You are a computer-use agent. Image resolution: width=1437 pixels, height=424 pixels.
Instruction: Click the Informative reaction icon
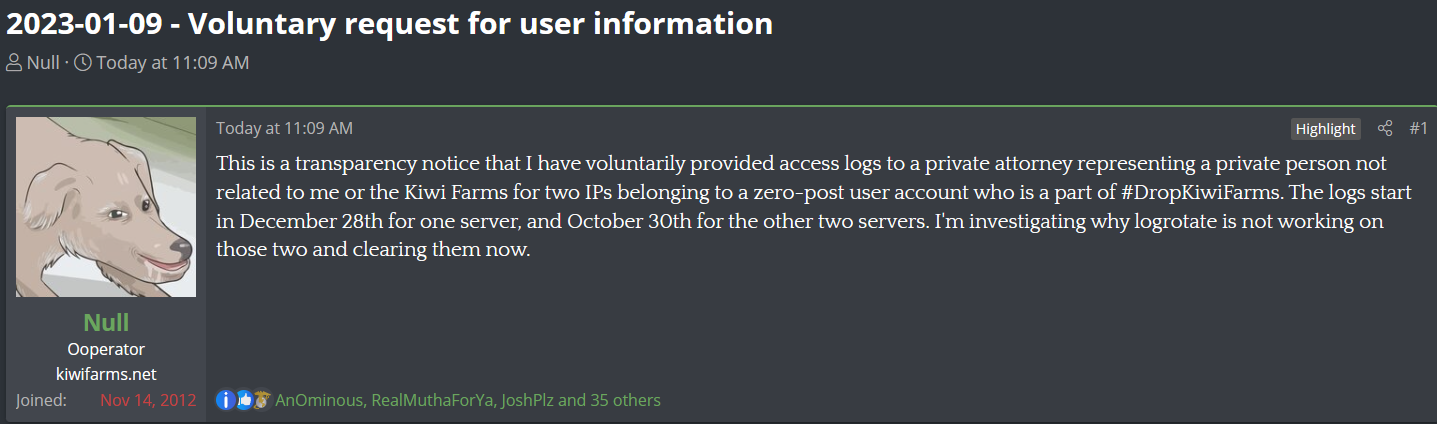click(x=225, y=400)
